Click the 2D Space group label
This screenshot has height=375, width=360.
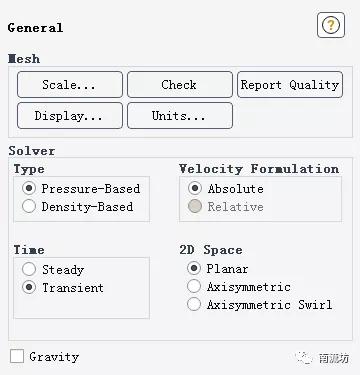point(211,250)
